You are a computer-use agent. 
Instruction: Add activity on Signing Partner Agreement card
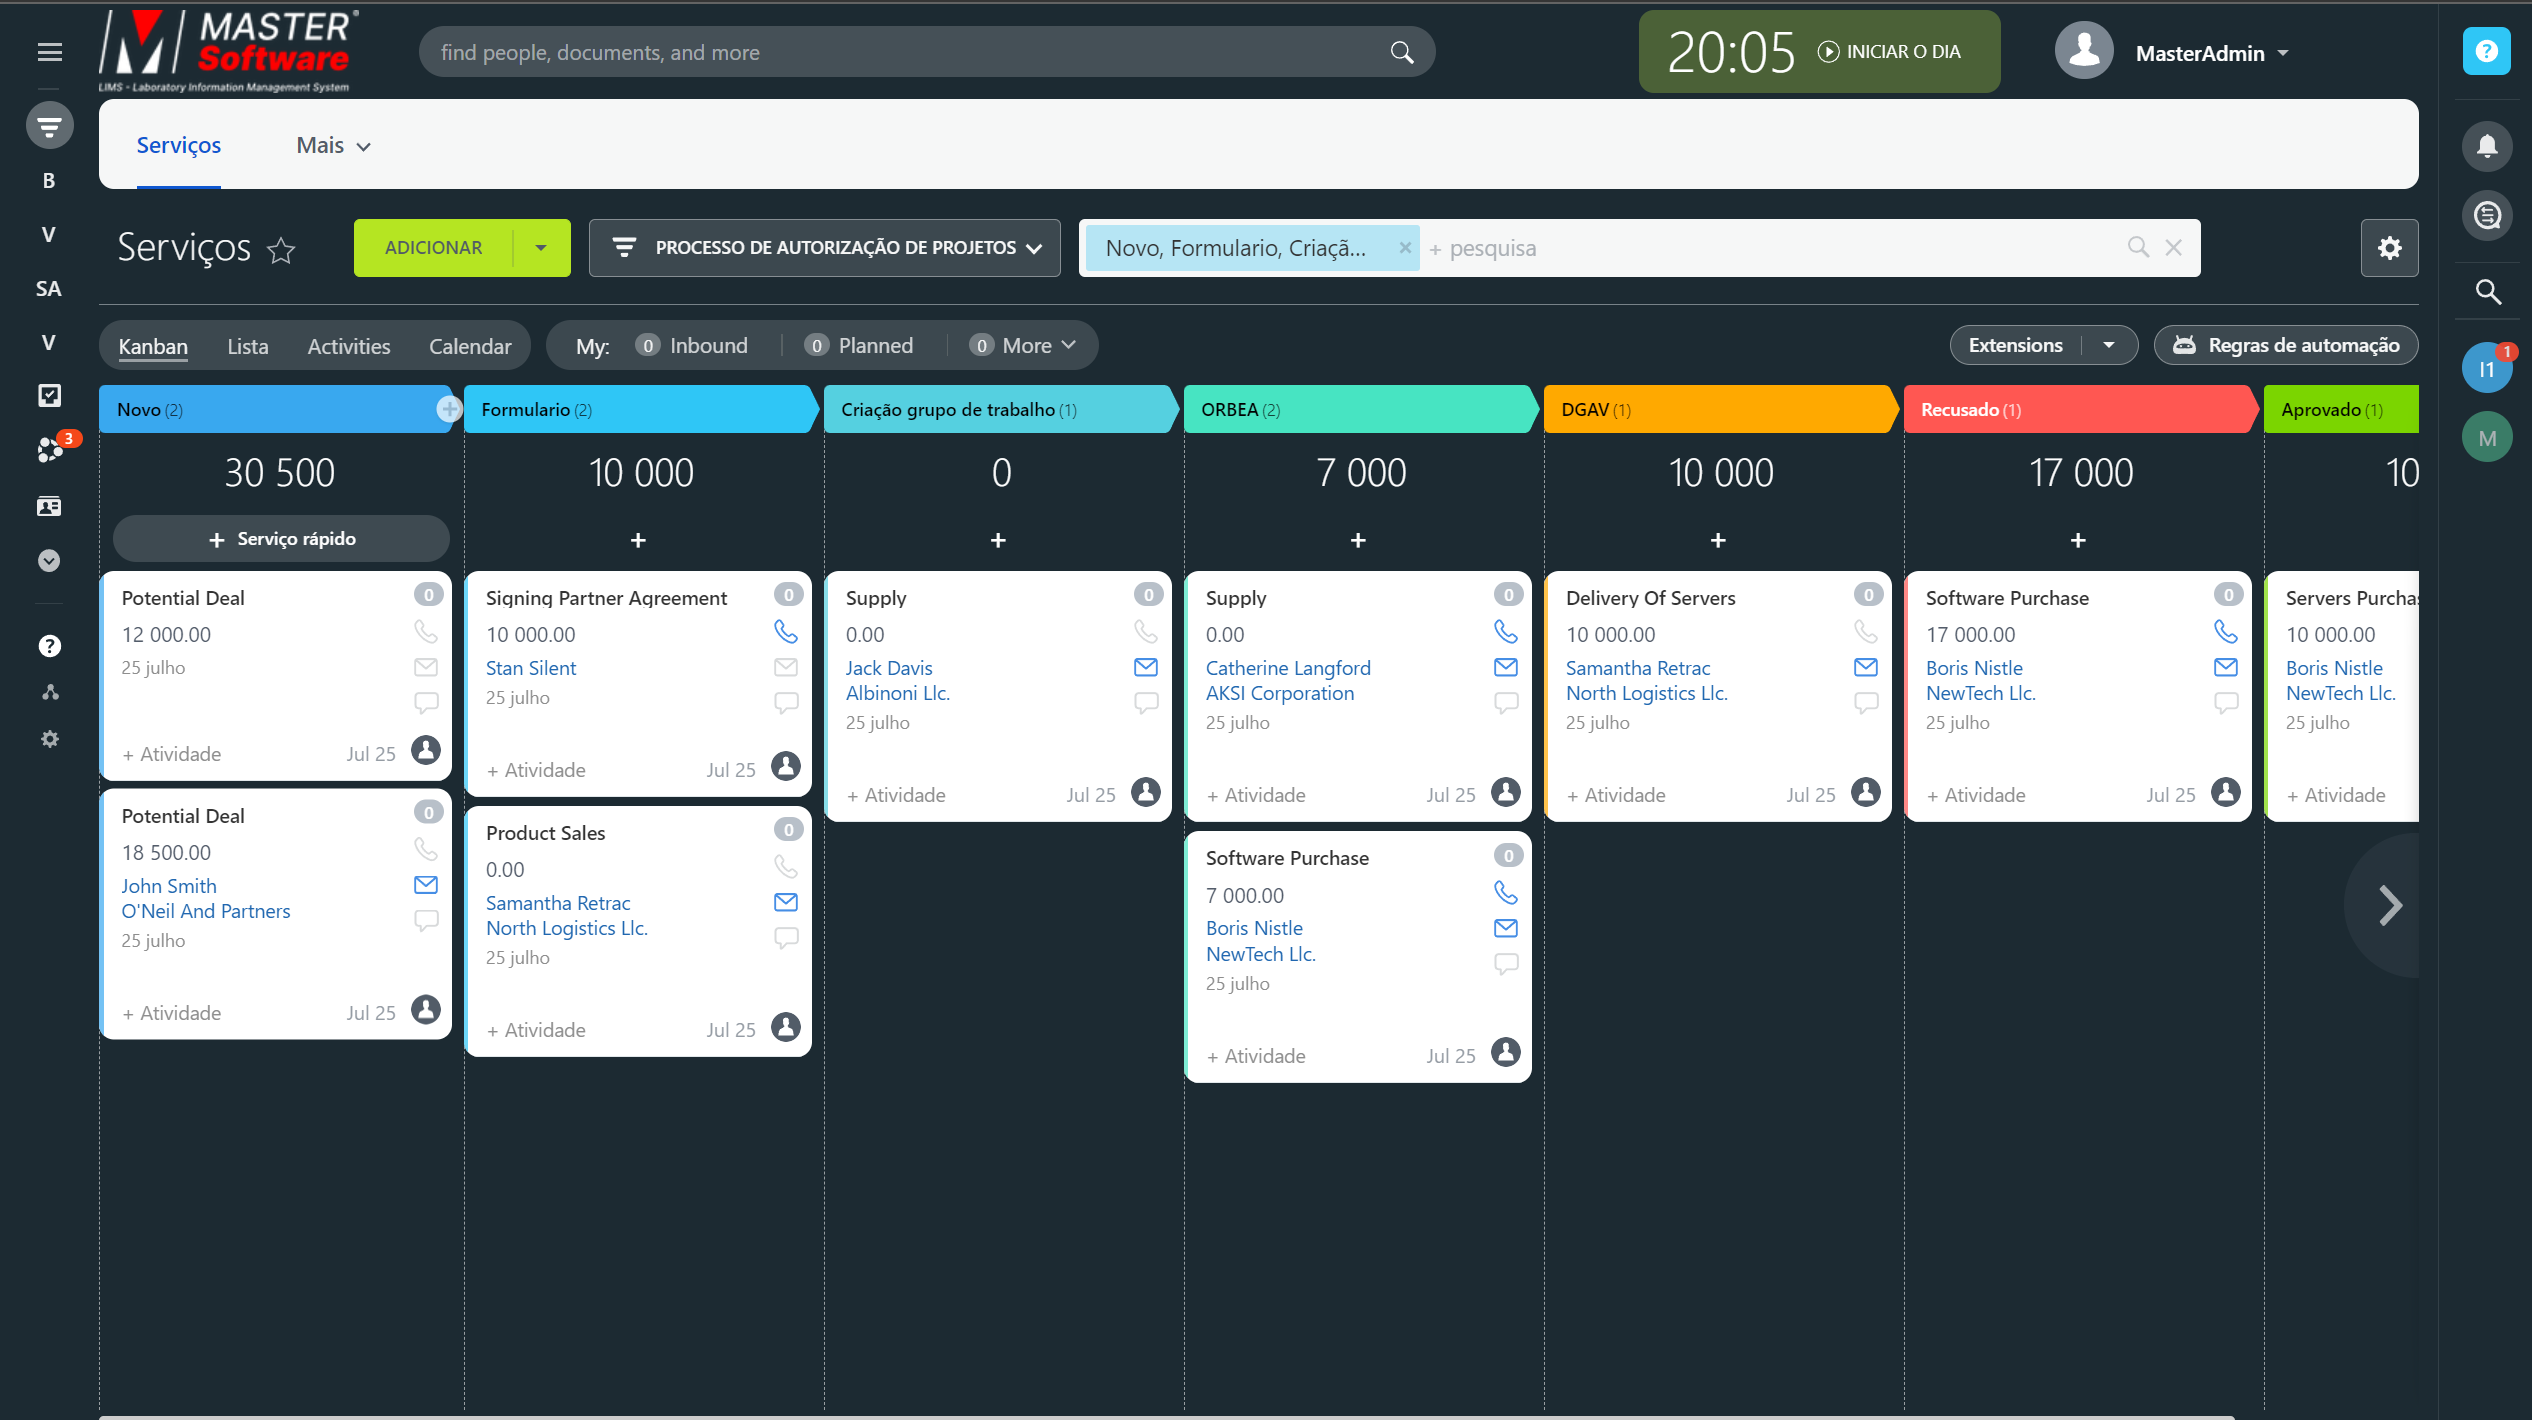[536, 770]
